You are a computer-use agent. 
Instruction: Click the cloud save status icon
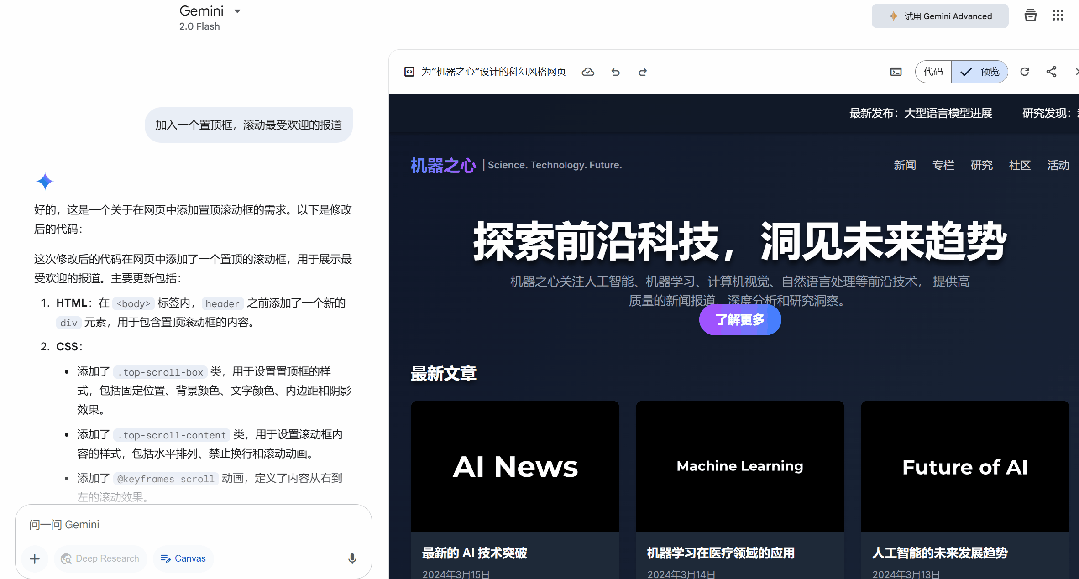pyautogui.click(x=588, y=72)
